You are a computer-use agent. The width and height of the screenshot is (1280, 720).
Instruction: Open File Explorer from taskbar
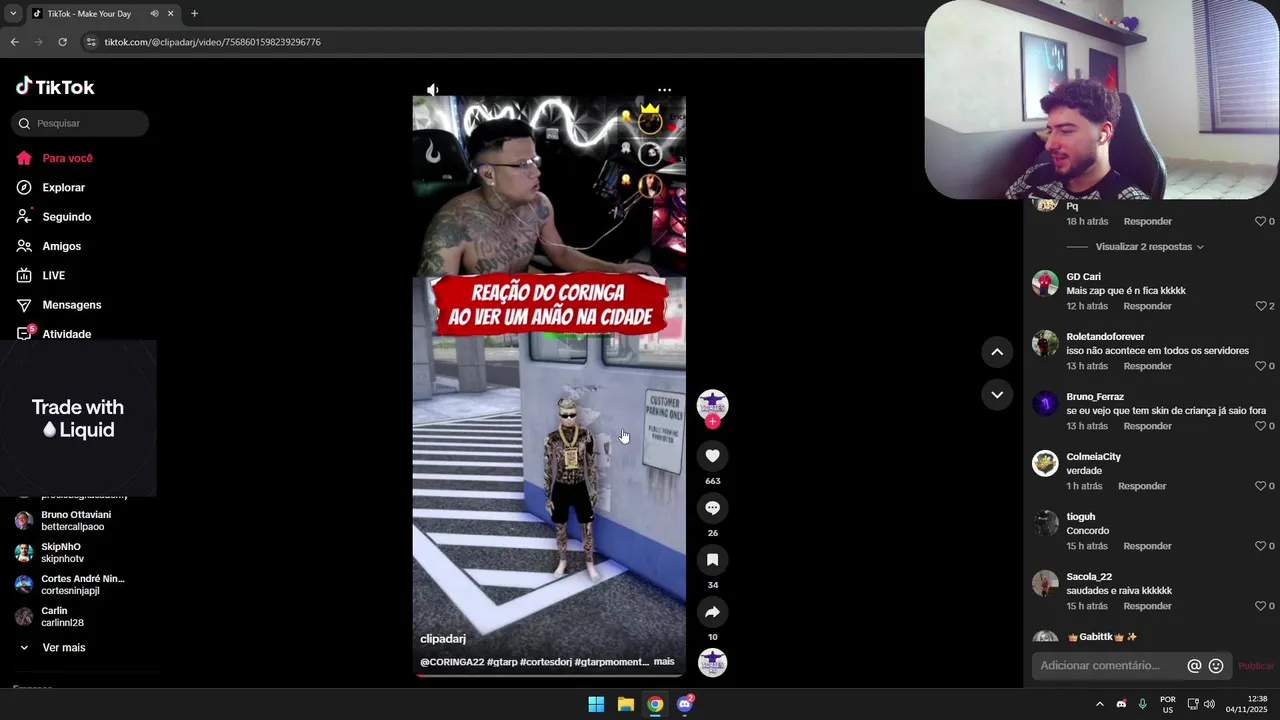[625, 704]
